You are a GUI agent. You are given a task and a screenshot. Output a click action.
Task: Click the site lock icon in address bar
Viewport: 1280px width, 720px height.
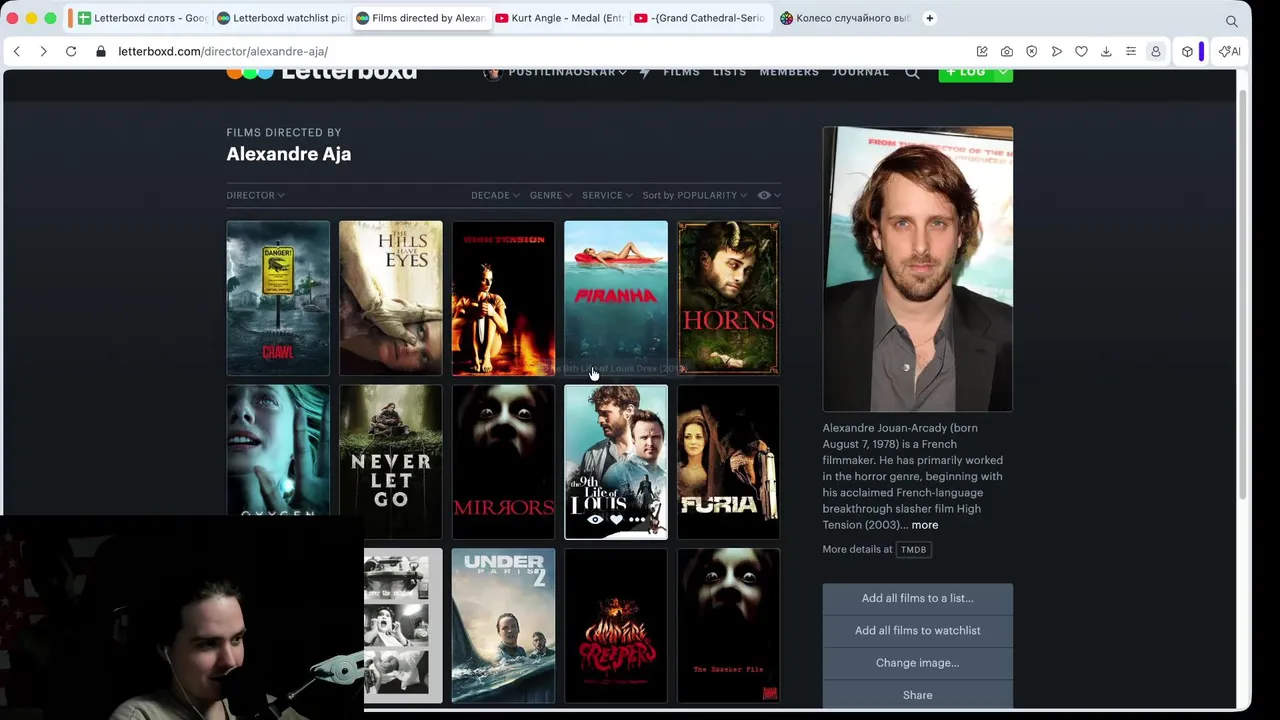101,51
